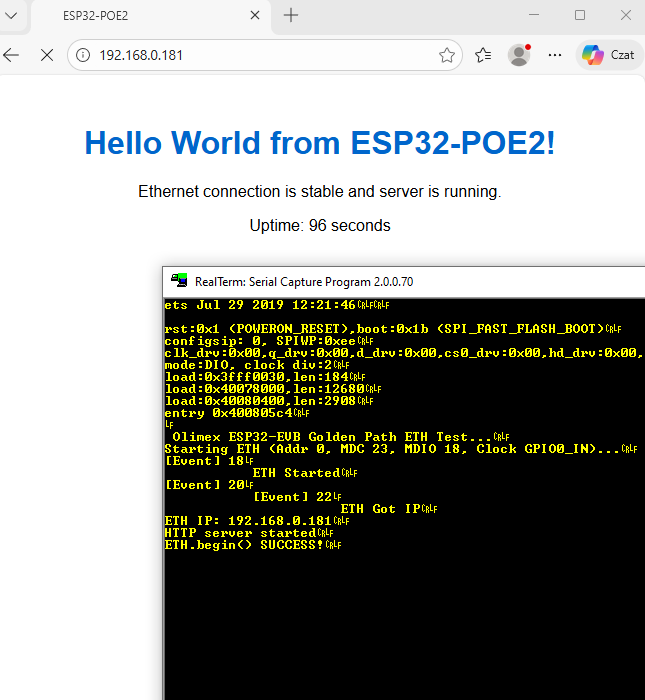Maximize the browser window

pyautogui.click(x=580, y=15)
